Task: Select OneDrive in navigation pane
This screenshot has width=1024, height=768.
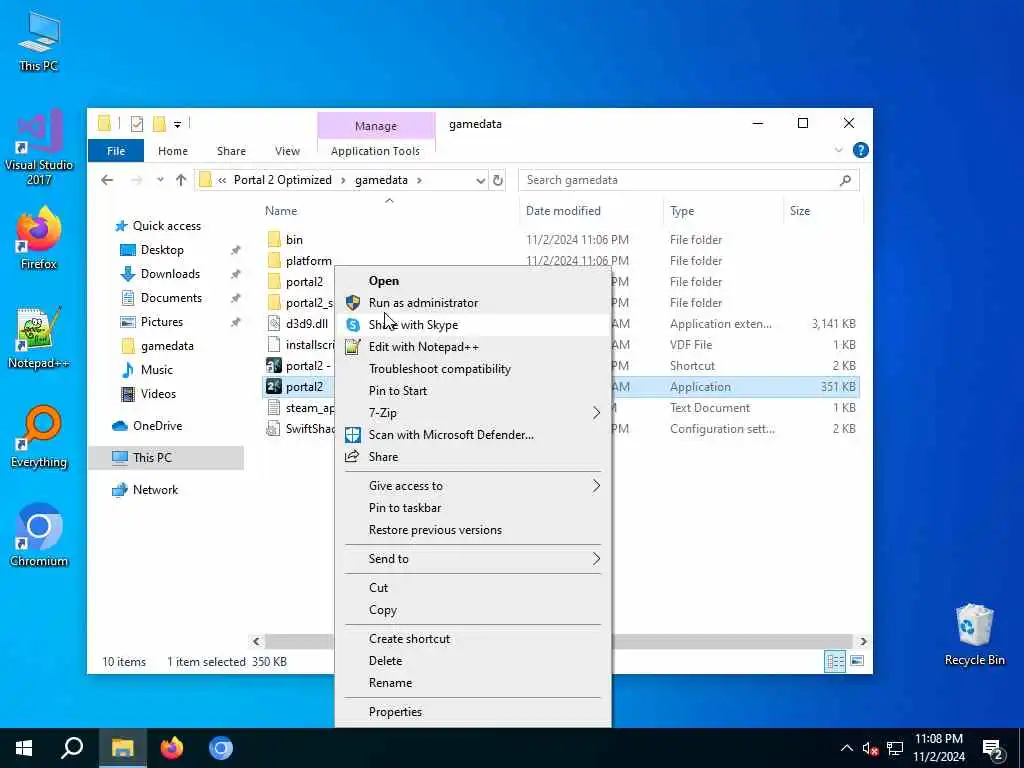Action: coord(157,426)
